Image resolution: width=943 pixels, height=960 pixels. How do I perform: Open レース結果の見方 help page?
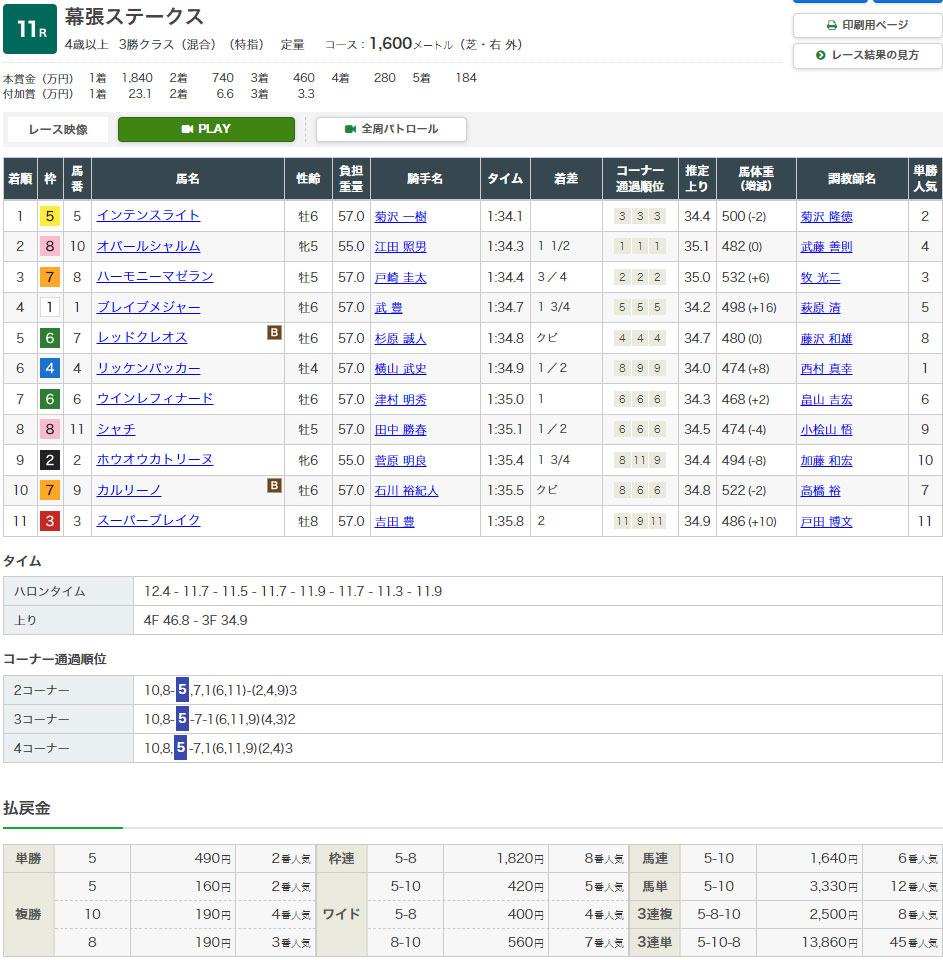[867, 55]
